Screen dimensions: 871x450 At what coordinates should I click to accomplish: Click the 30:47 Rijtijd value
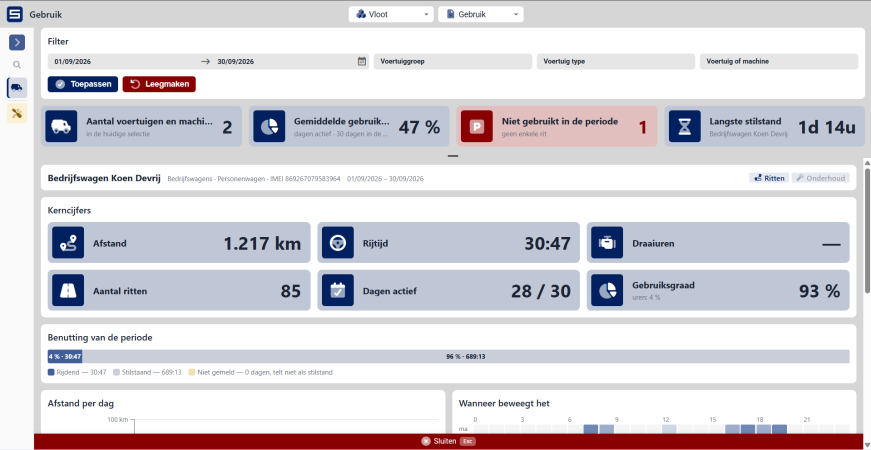[548, 243]
